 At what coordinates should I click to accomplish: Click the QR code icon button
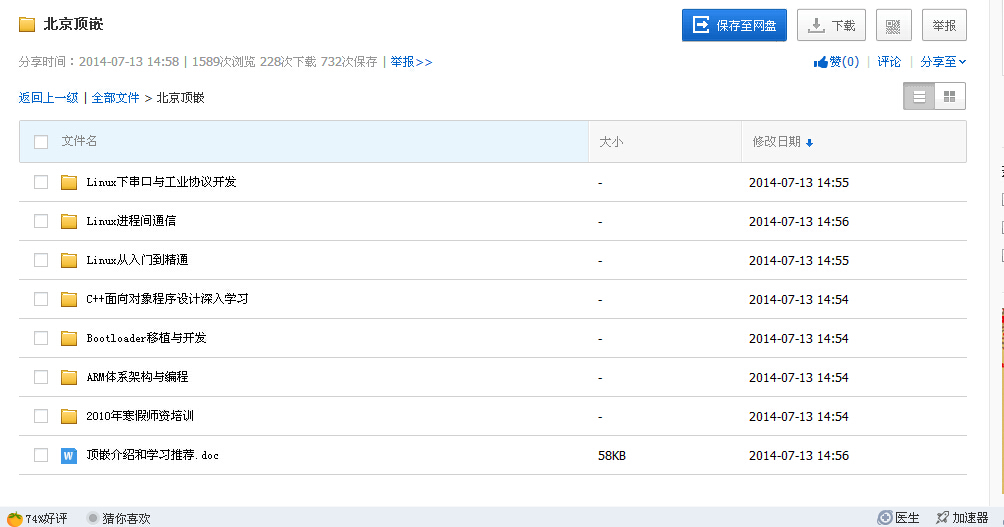pyautogui.click(x=893, y=26)
